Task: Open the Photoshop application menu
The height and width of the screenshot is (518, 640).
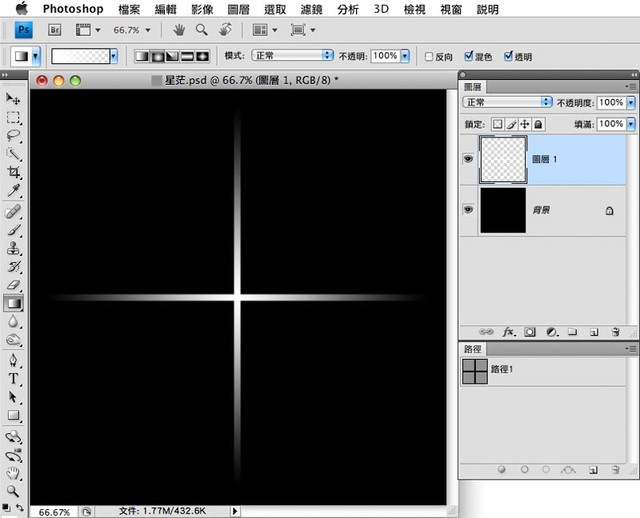Action: pyautogui.click(x=73, y=9)
